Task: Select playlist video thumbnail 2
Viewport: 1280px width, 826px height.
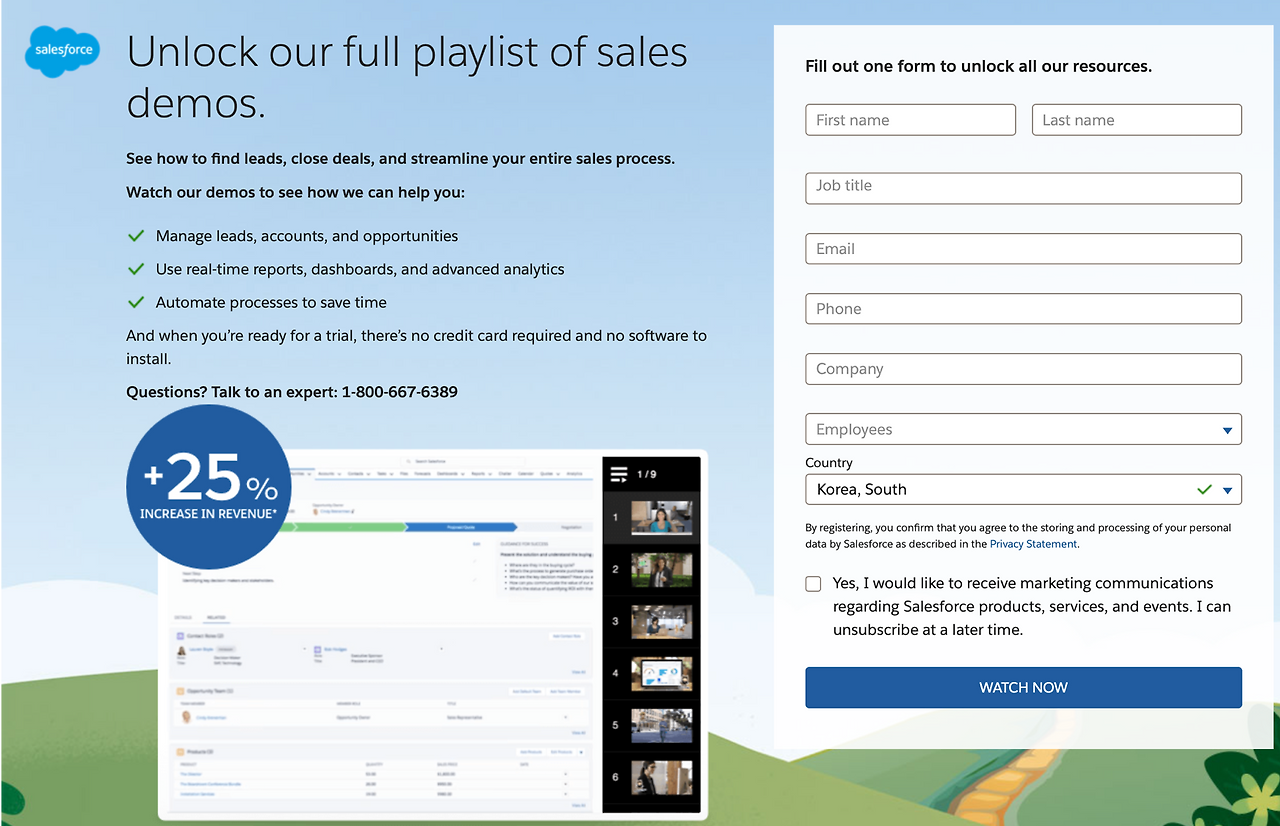Action: coord(661,570)
